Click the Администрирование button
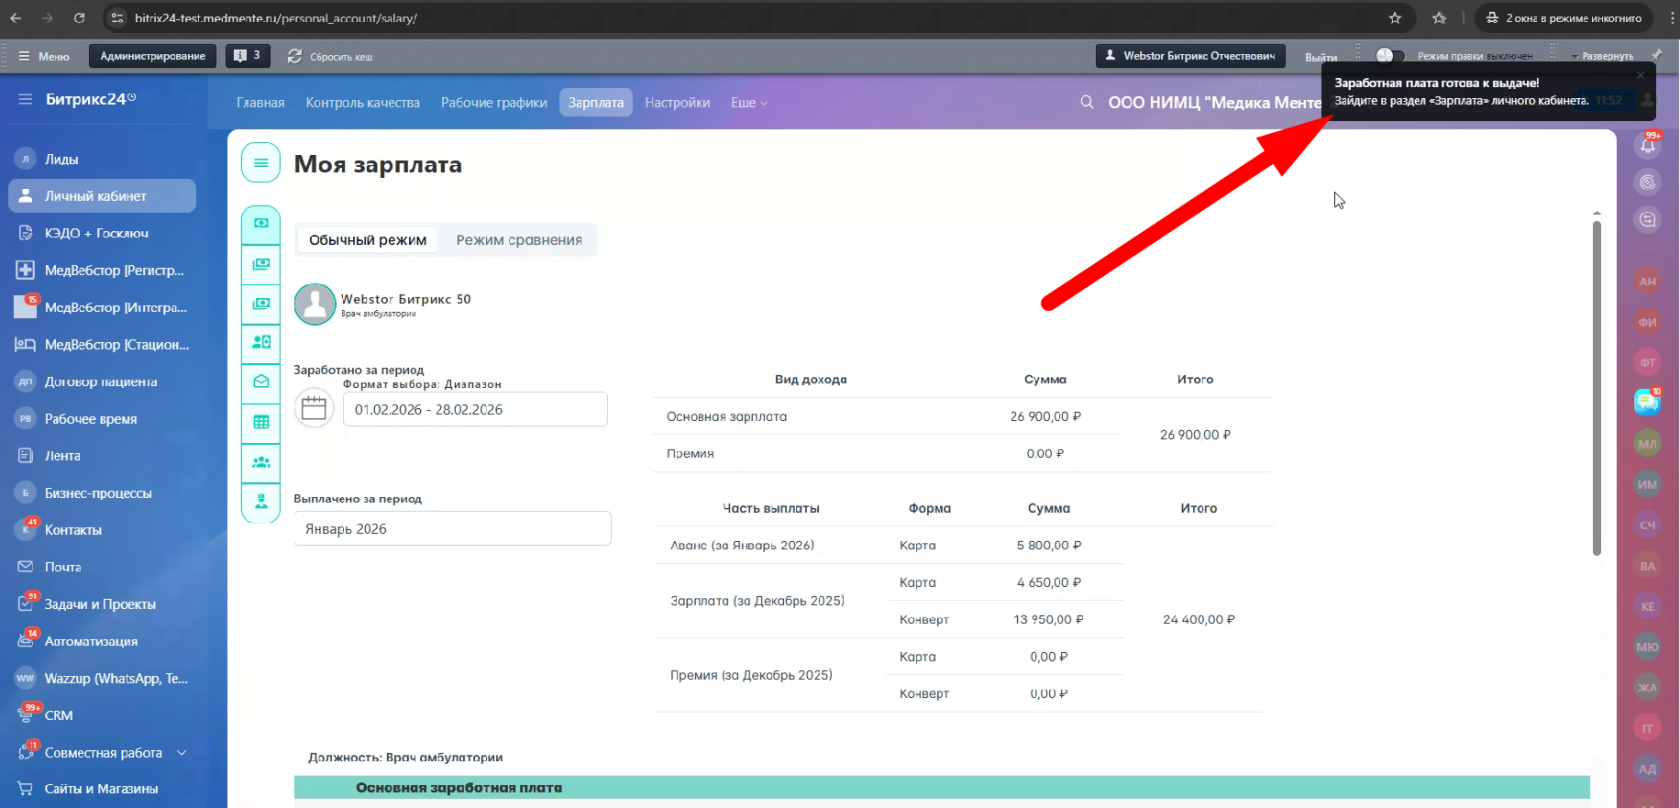 152,56
